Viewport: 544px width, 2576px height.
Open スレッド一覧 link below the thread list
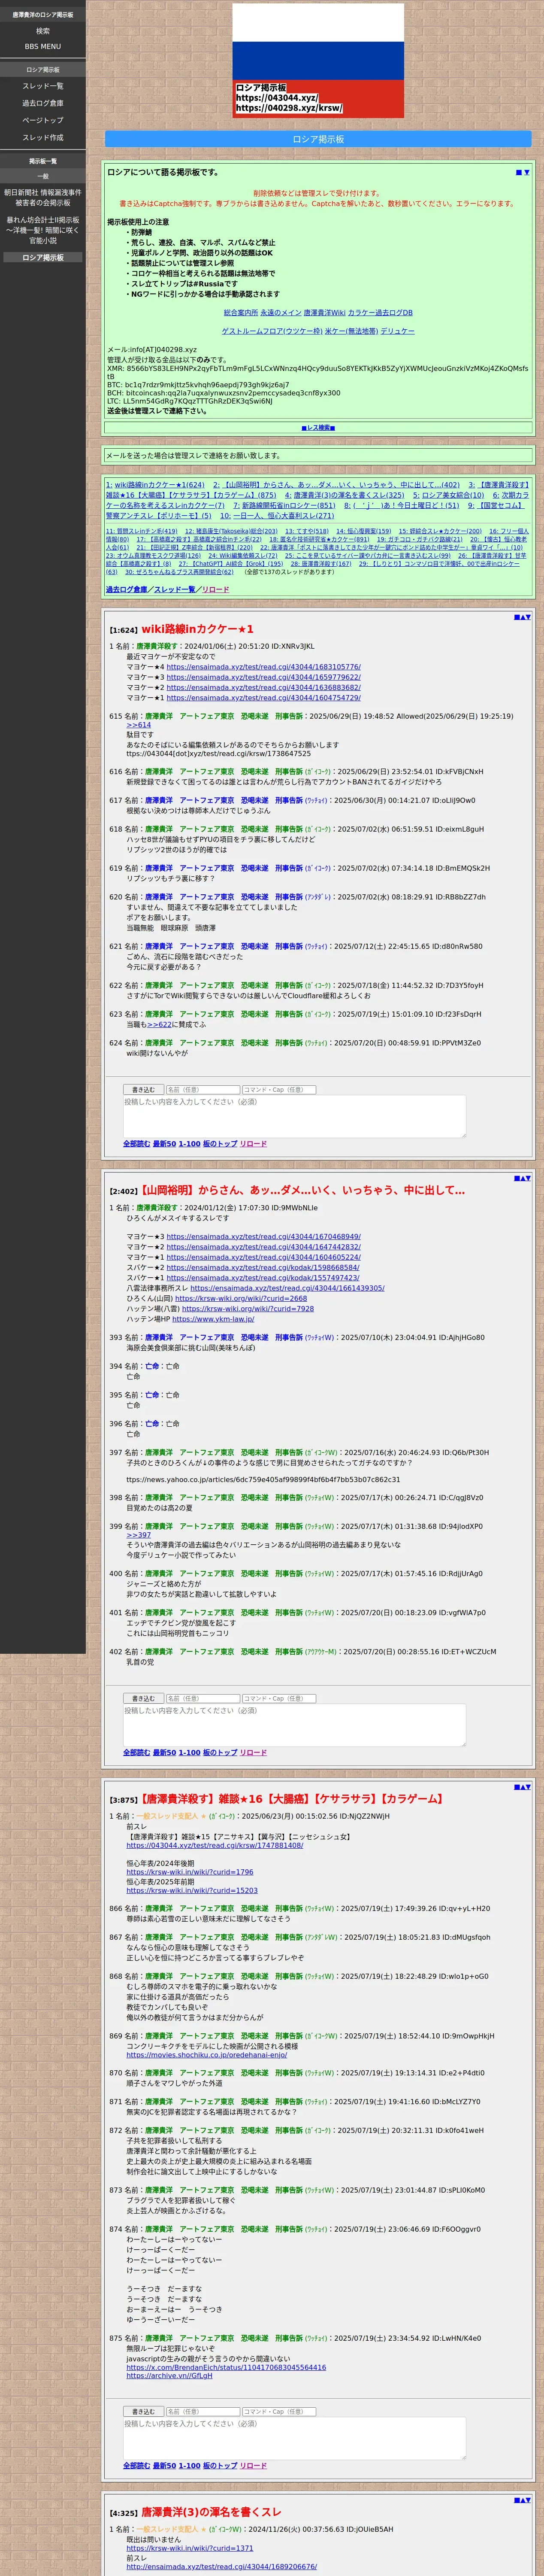click(174, 589)
